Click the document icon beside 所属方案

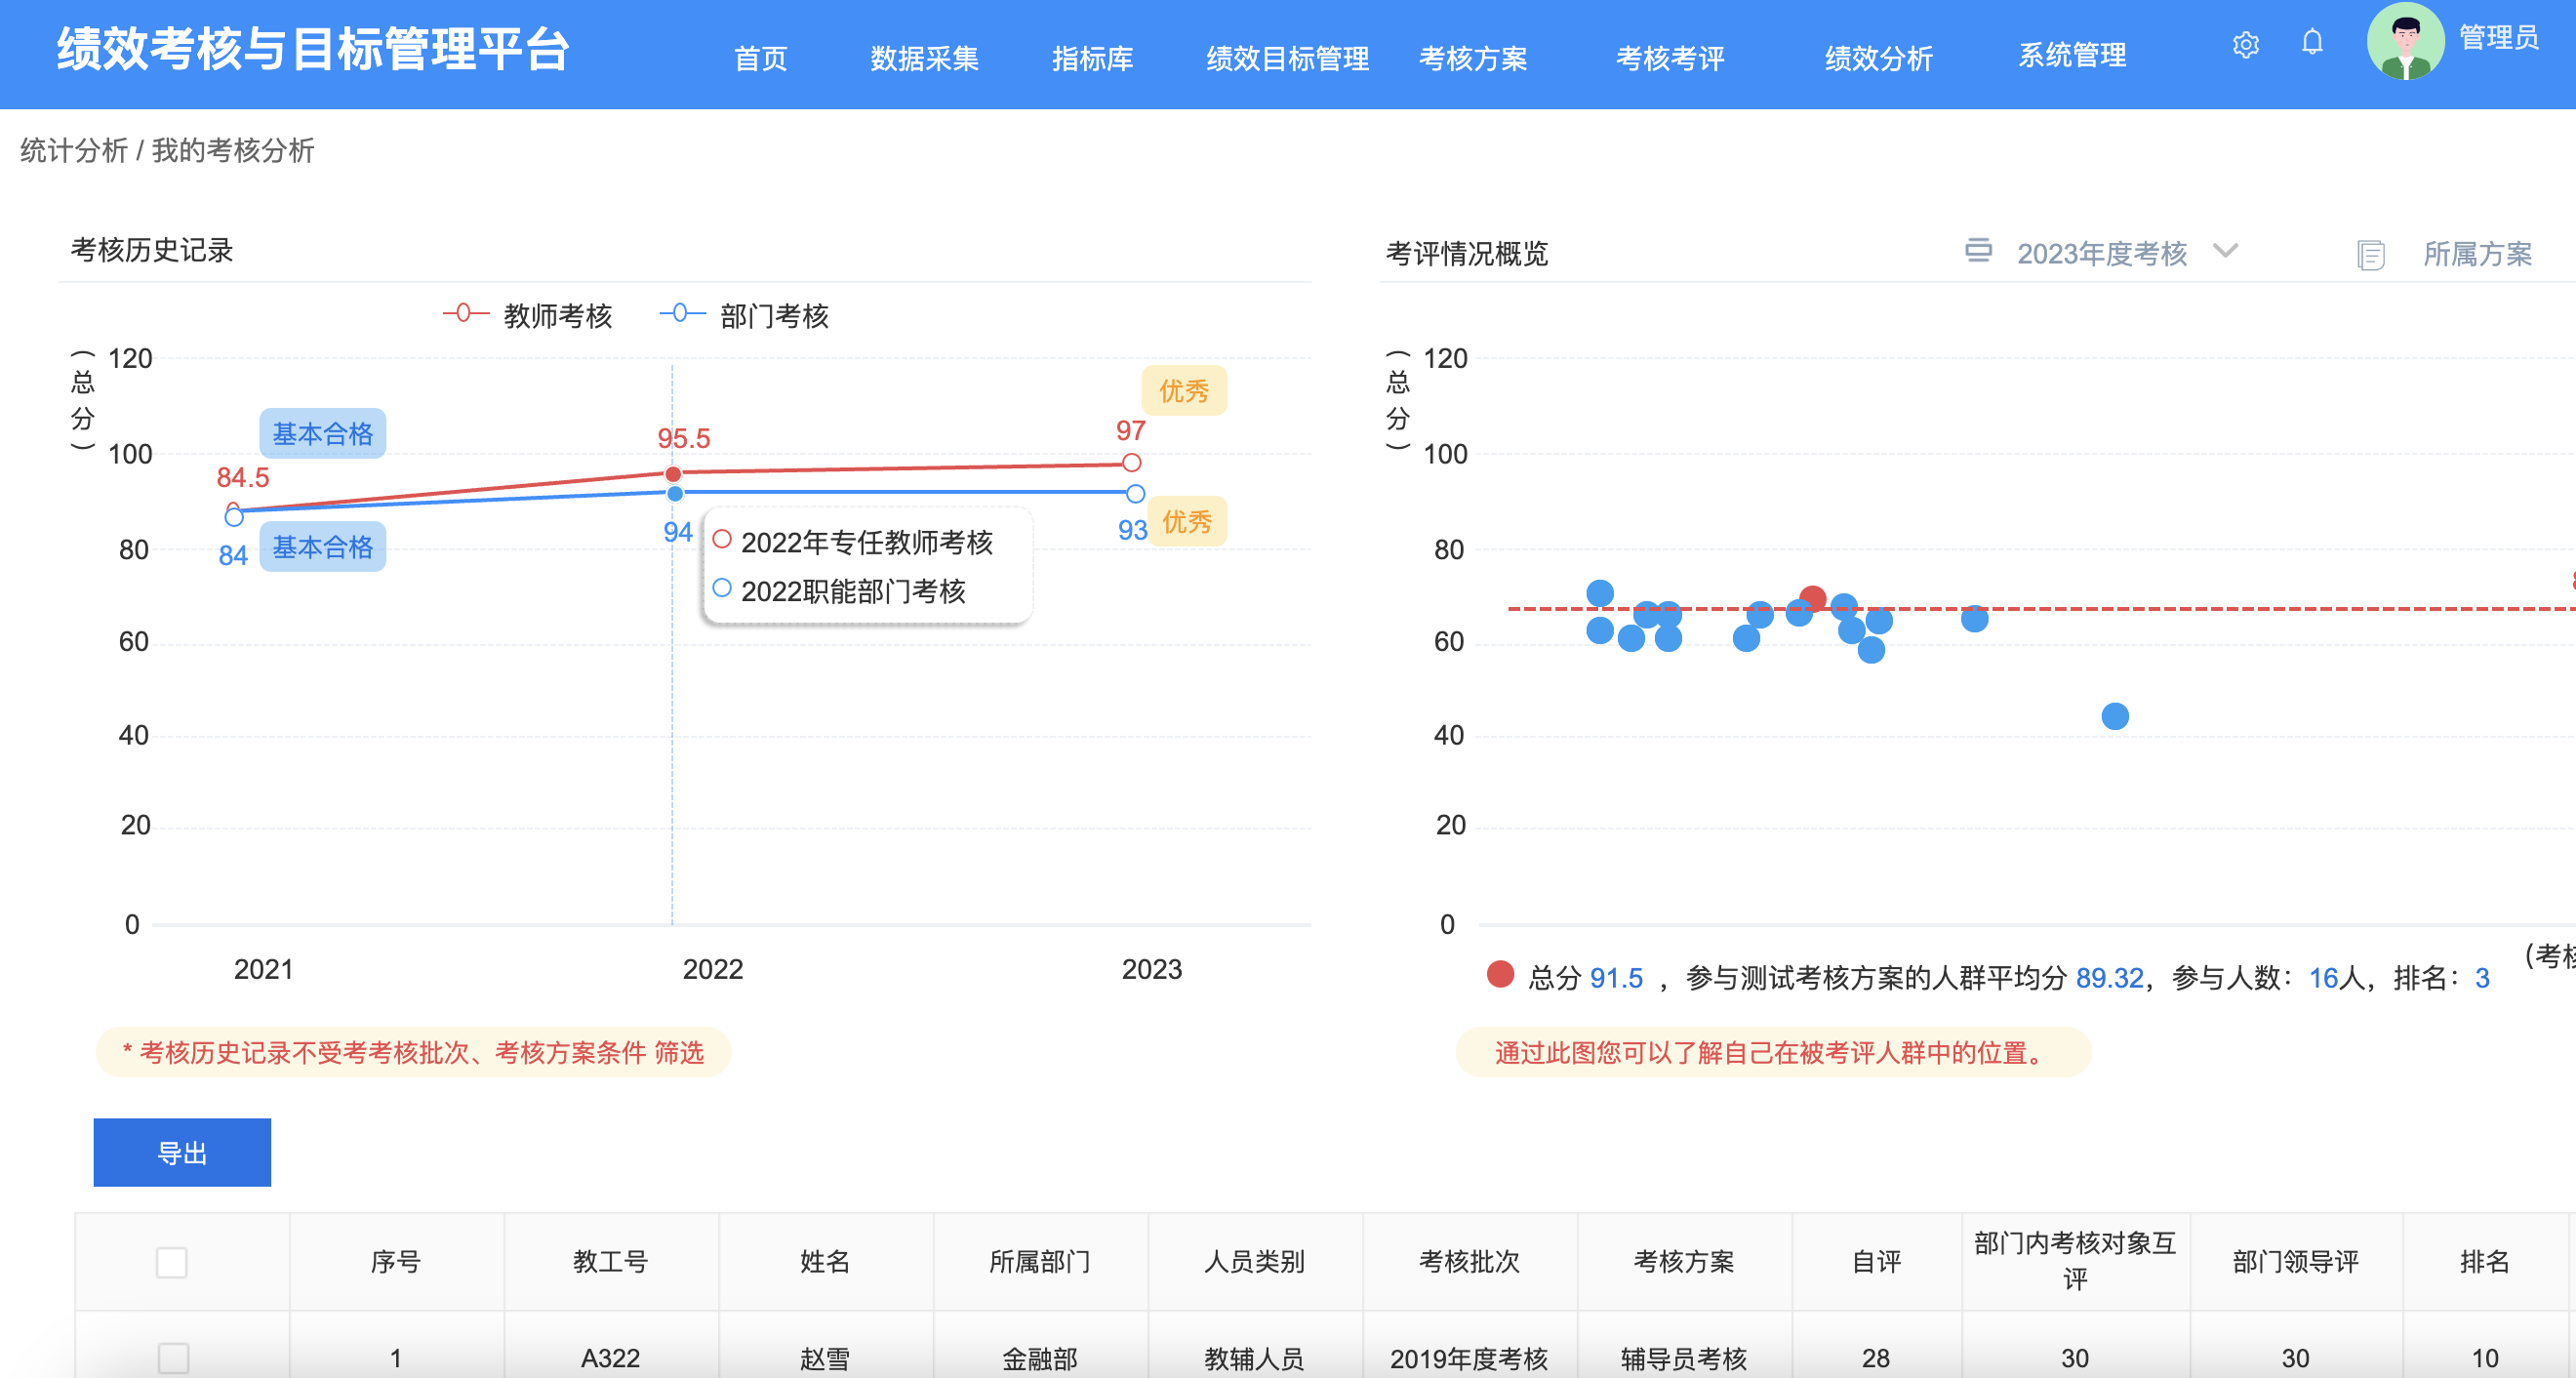tap(2370, 255)
